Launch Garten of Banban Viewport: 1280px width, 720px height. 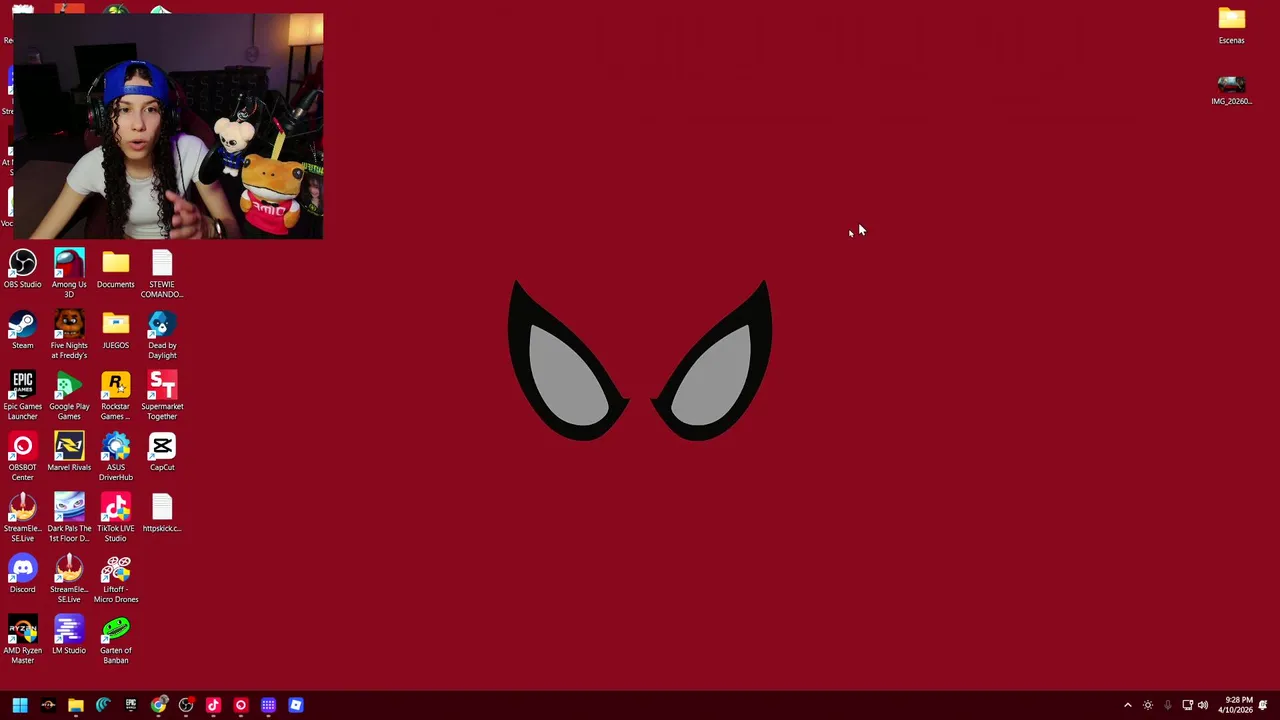(x=115, y=639)
